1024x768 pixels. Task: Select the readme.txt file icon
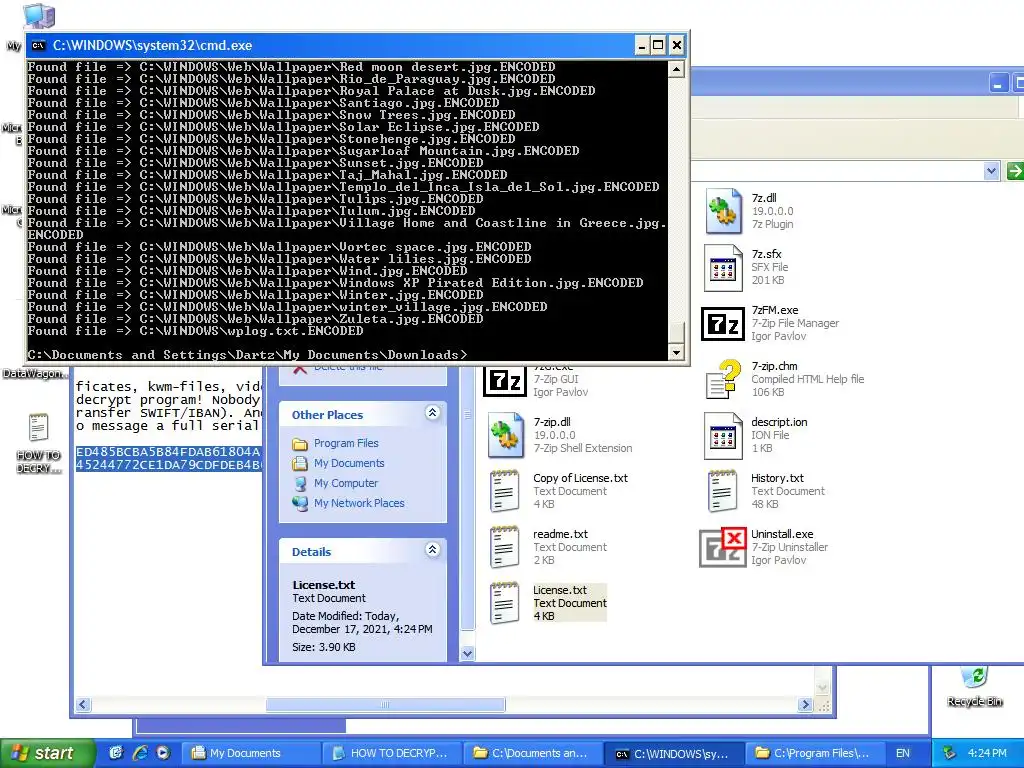tap(504, 547)
